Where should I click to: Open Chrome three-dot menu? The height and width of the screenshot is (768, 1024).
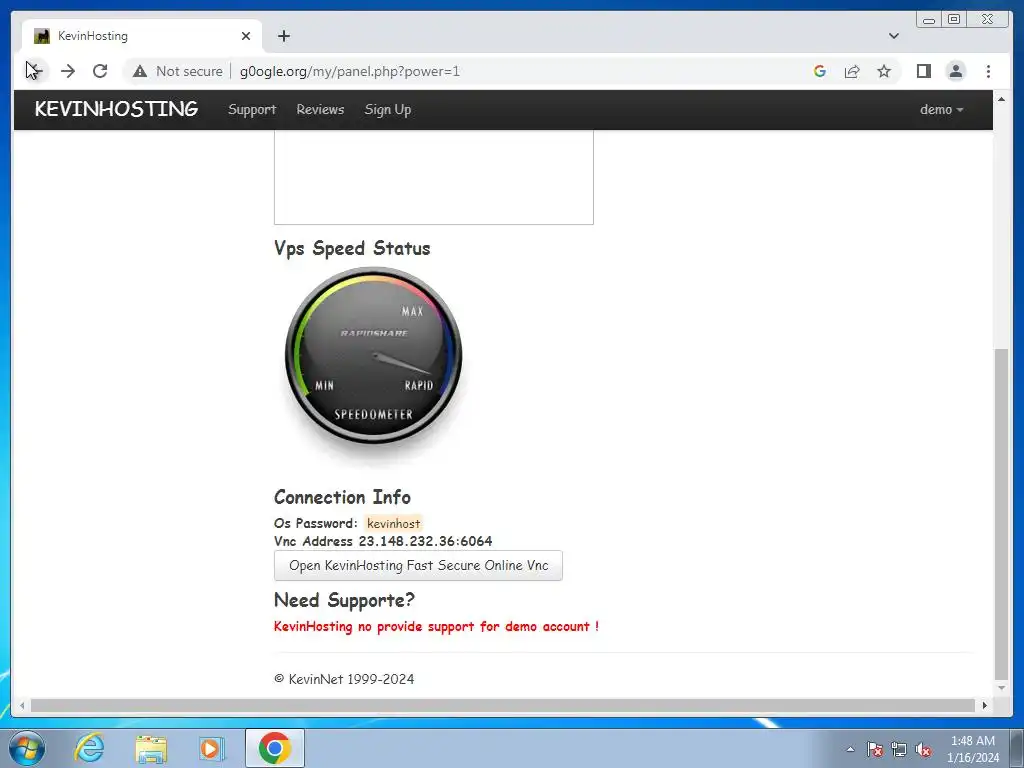click(988, 71)
